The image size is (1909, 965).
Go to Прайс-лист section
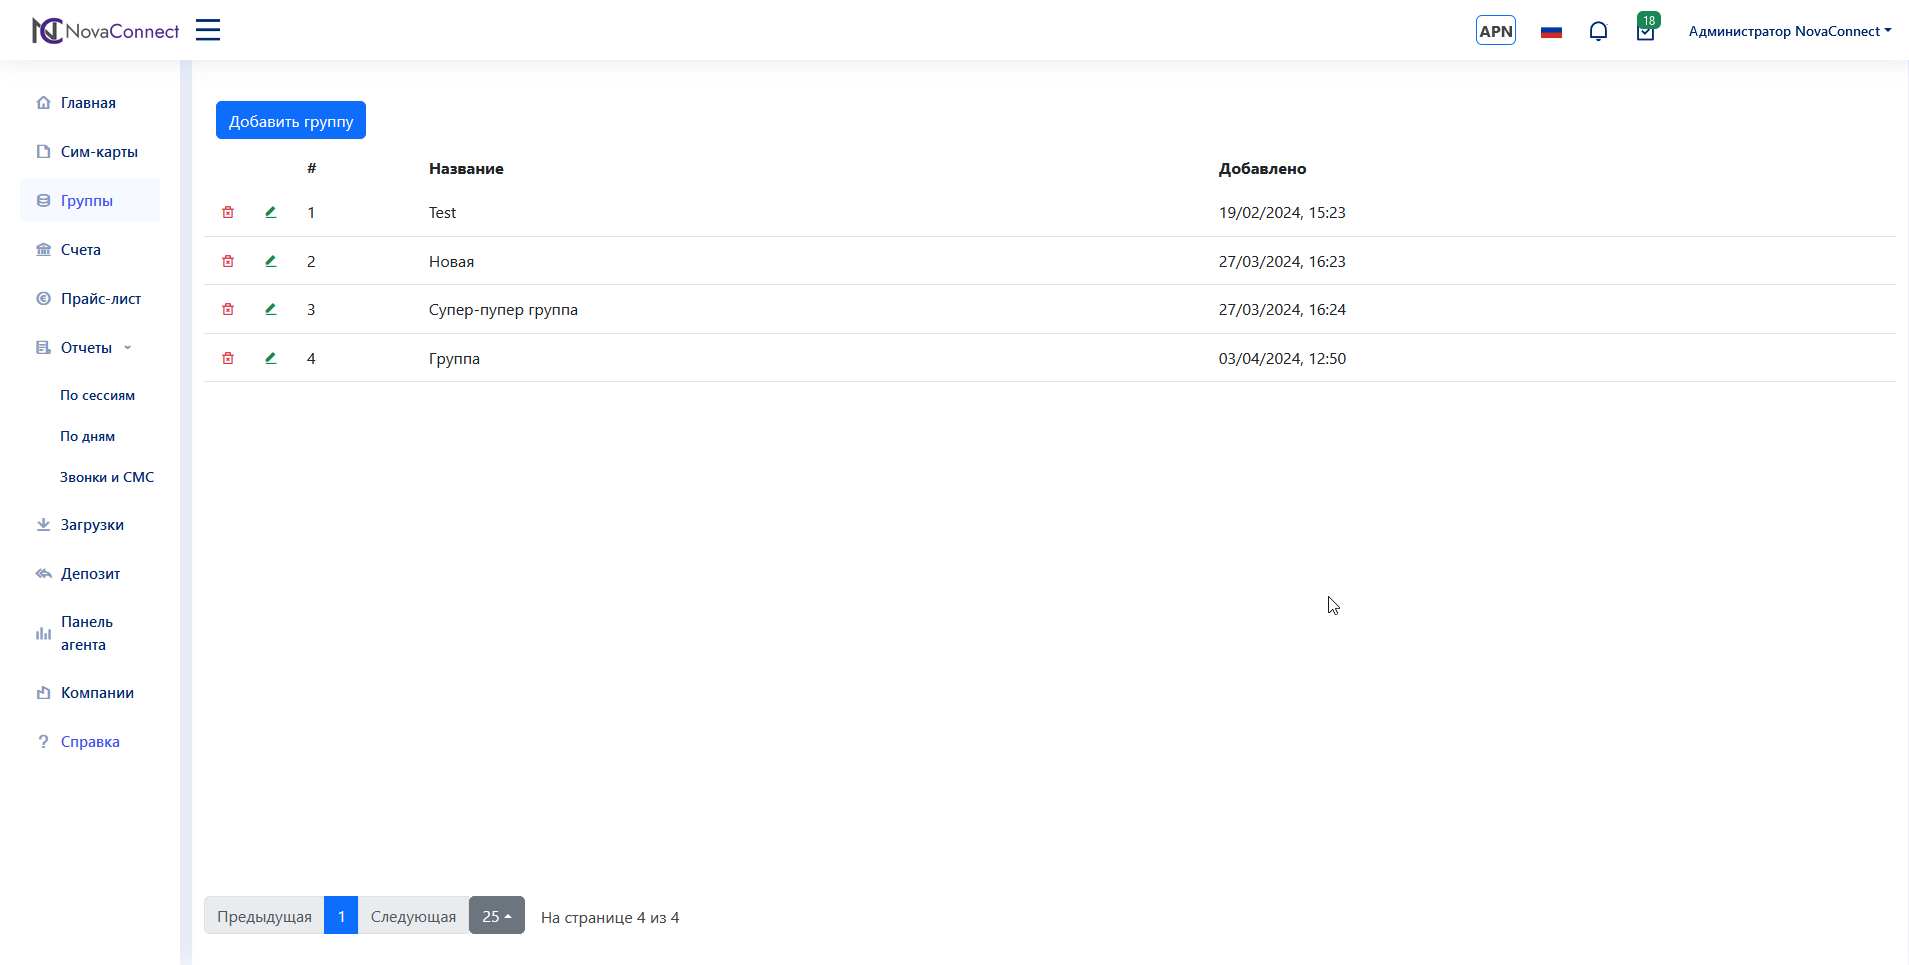[100, 299]
